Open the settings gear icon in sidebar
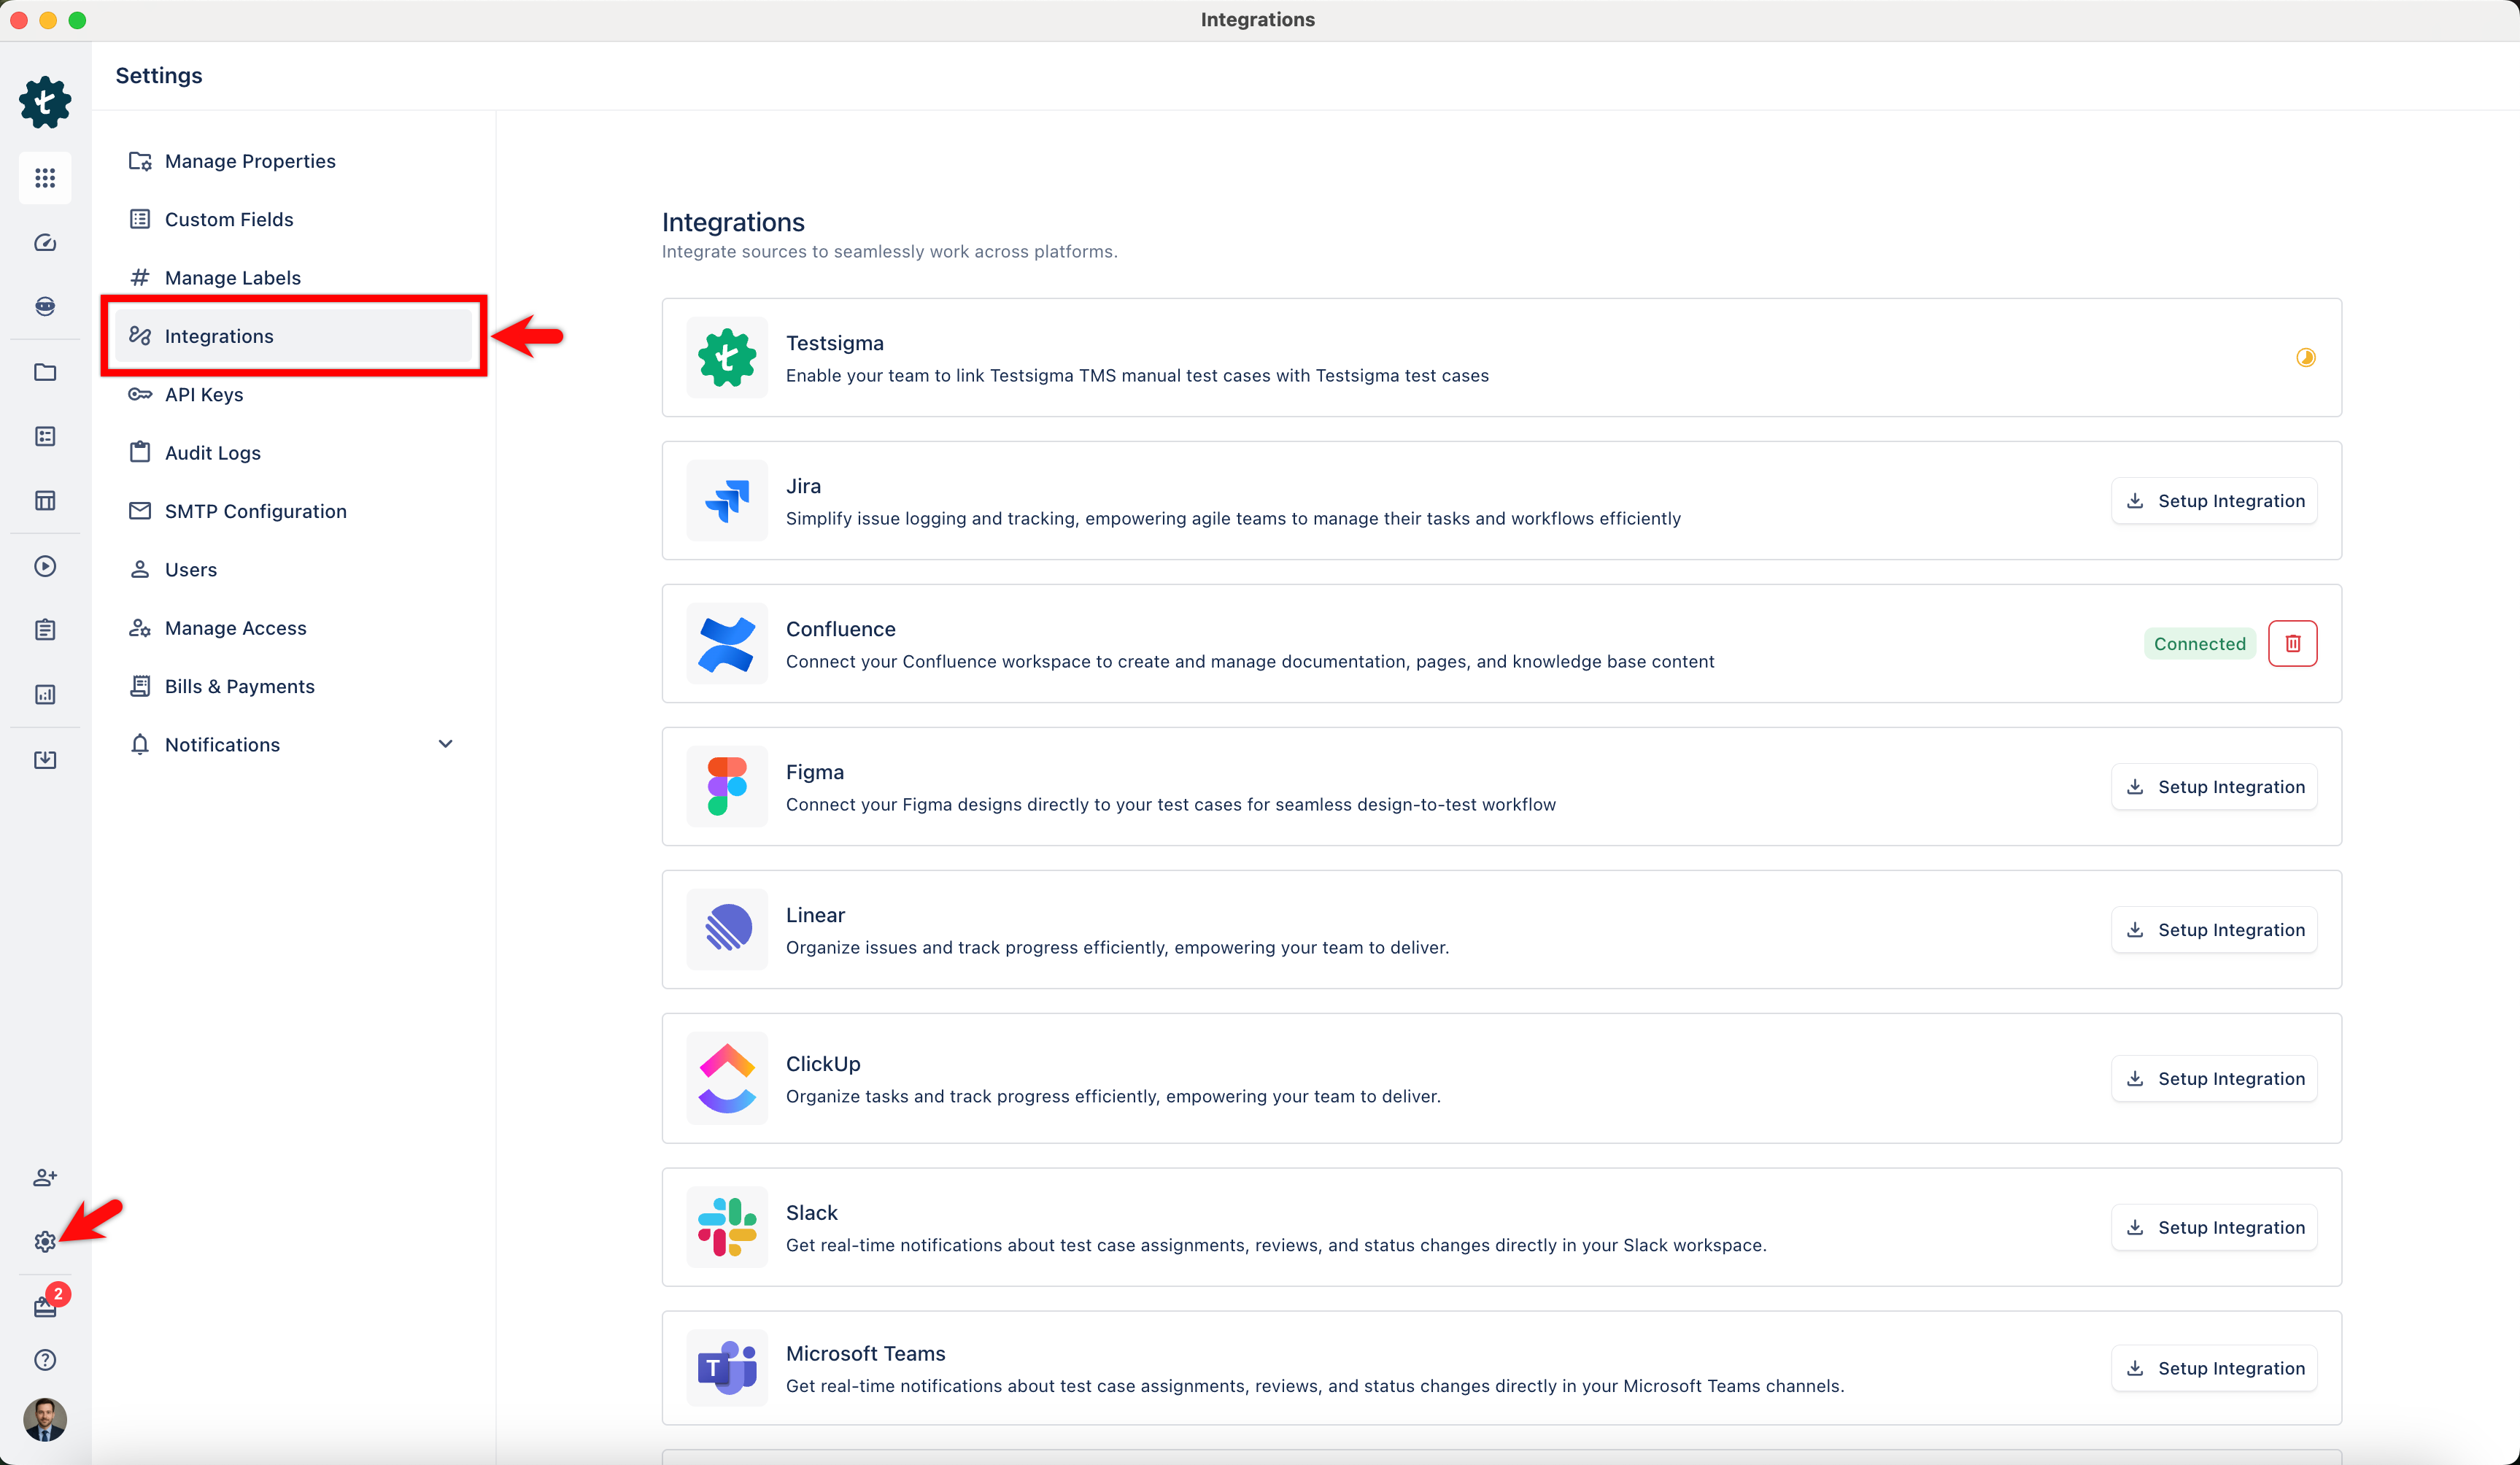The image size is (2520, 1465). (45, 1241)
